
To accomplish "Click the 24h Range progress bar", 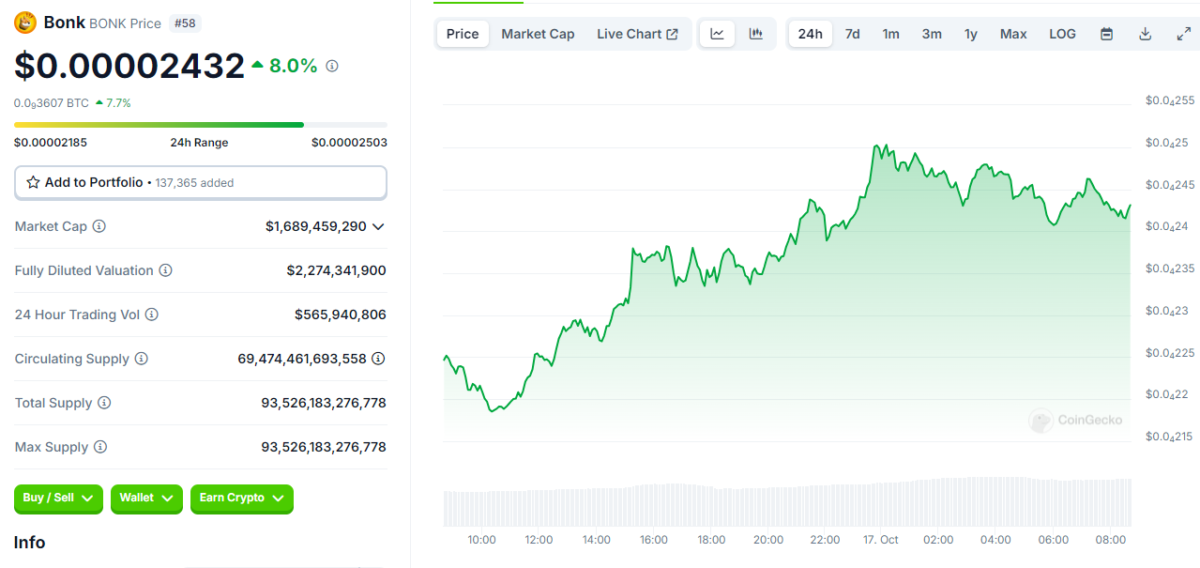I will click(x=200, y=125).
